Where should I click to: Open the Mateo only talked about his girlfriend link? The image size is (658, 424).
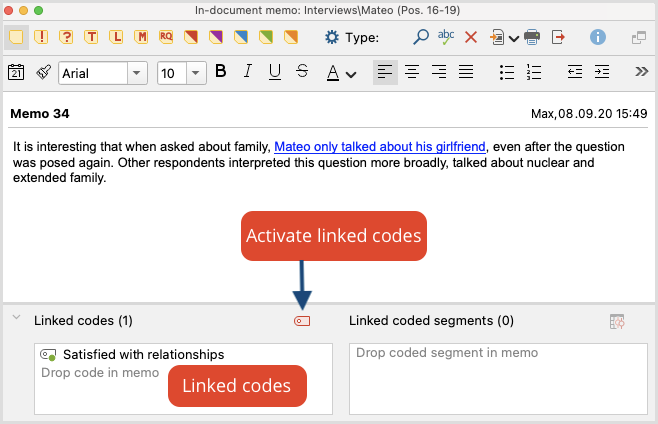(380, 147)
